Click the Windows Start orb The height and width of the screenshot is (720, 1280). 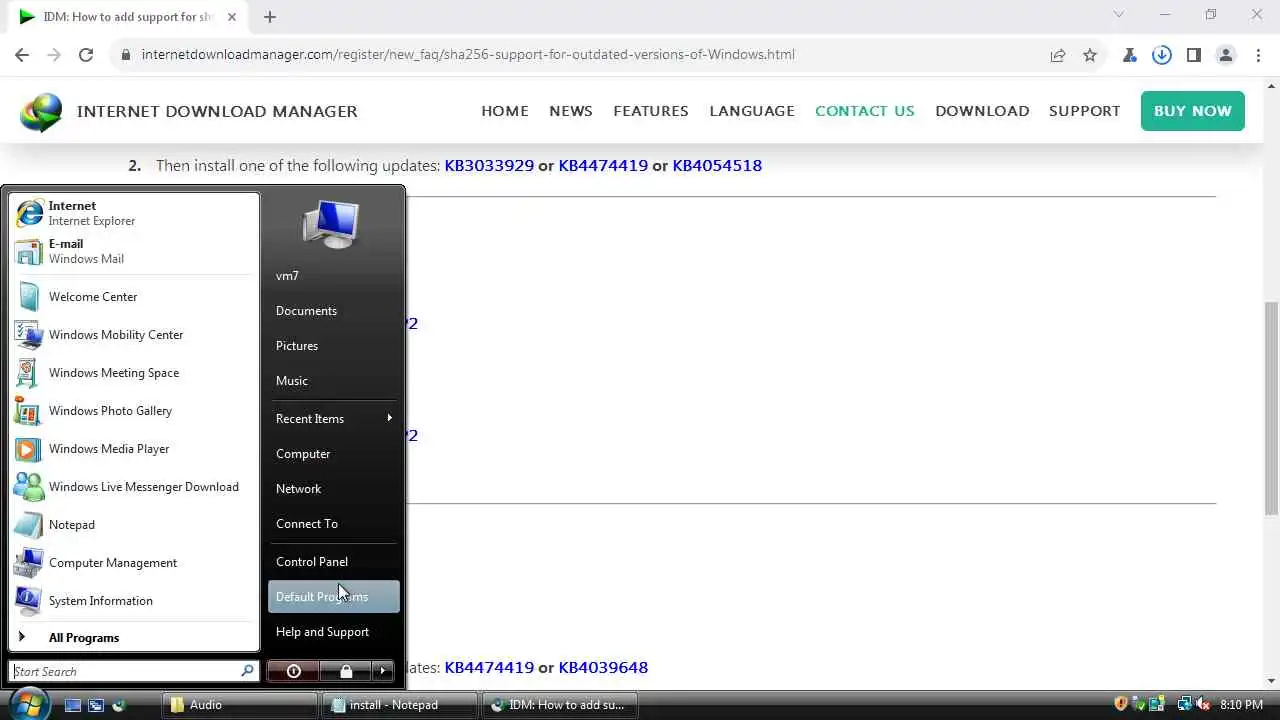click(x=28, y=703)
